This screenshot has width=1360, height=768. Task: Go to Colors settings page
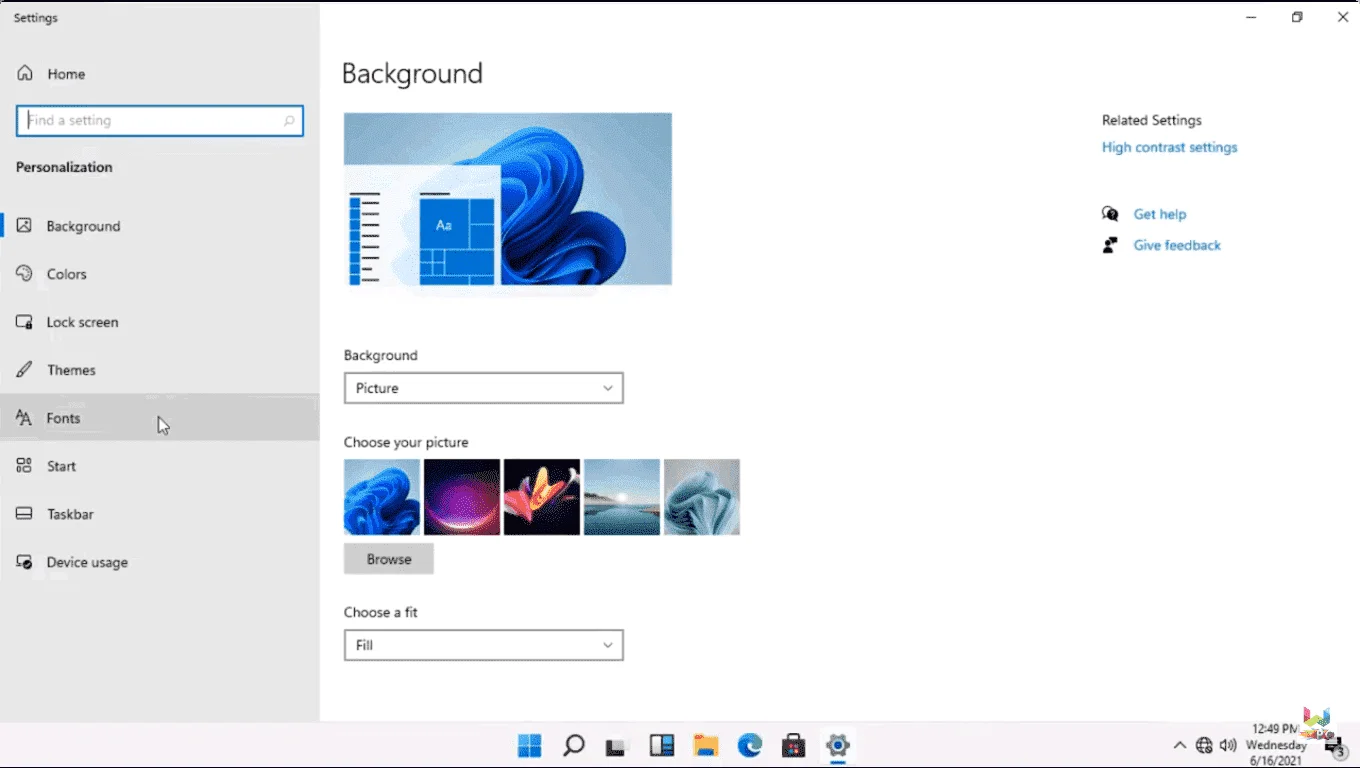(x=160, y=274)
